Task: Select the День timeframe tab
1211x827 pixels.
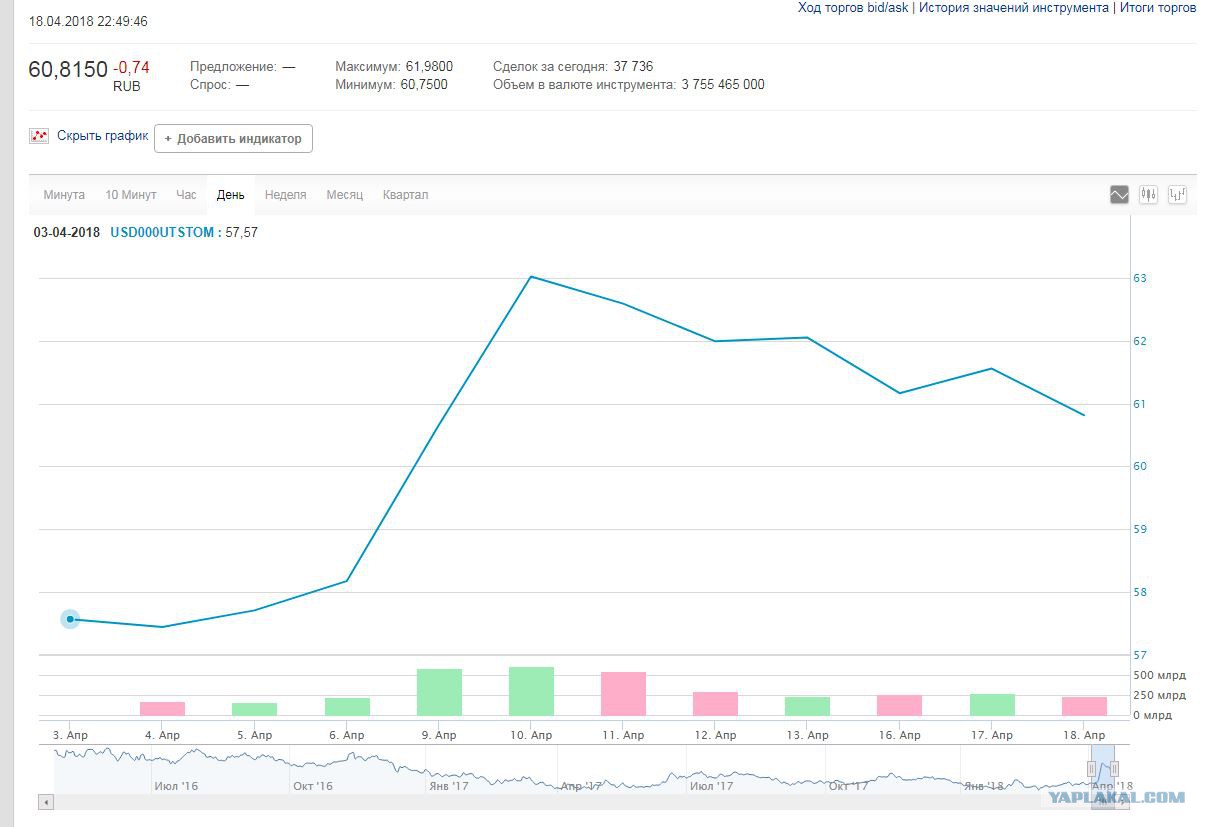Action: click(x=230, y=195)
